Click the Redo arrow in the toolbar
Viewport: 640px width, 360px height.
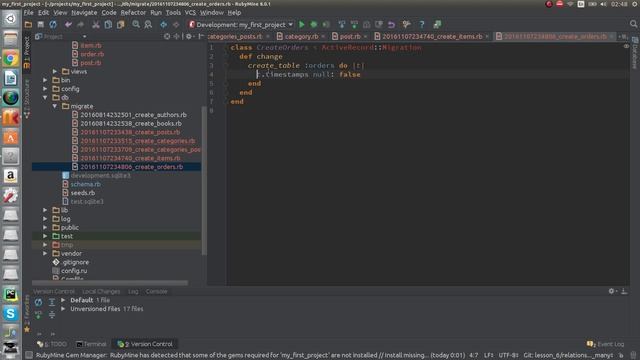click(x=80, y=25)
